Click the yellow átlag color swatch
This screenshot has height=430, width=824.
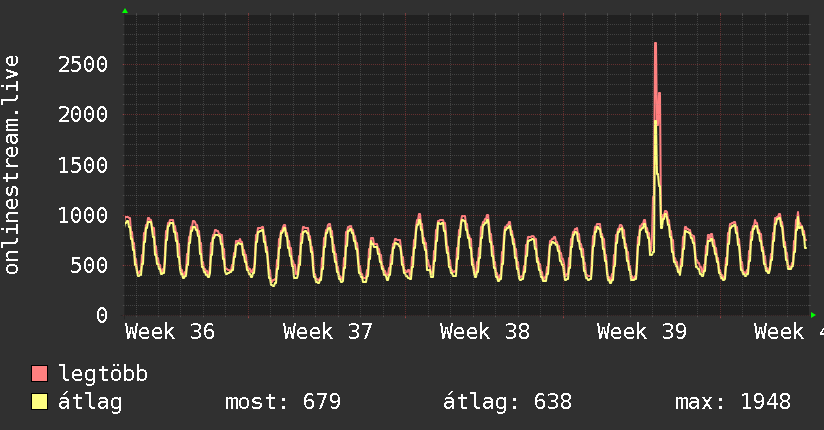pos(39,402)
